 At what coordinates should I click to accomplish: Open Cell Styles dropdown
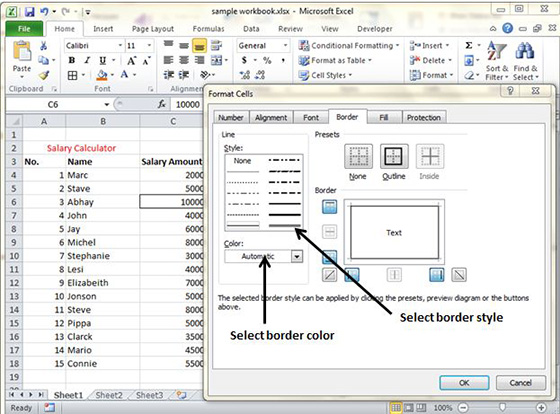point(325,75)
